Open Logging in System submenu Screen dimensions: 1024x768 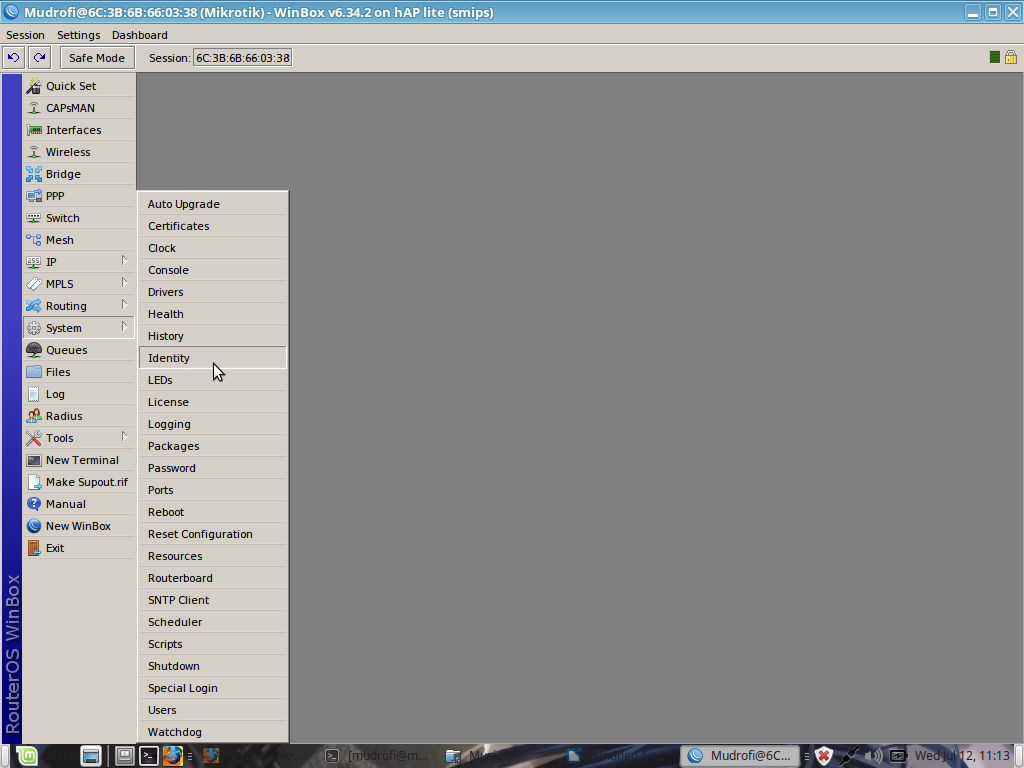click(x=213, y=424)
